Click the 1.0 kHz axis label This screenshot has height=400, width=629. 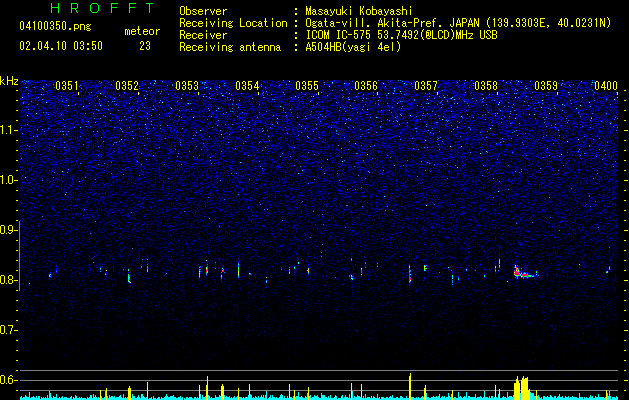pos(8,180)
